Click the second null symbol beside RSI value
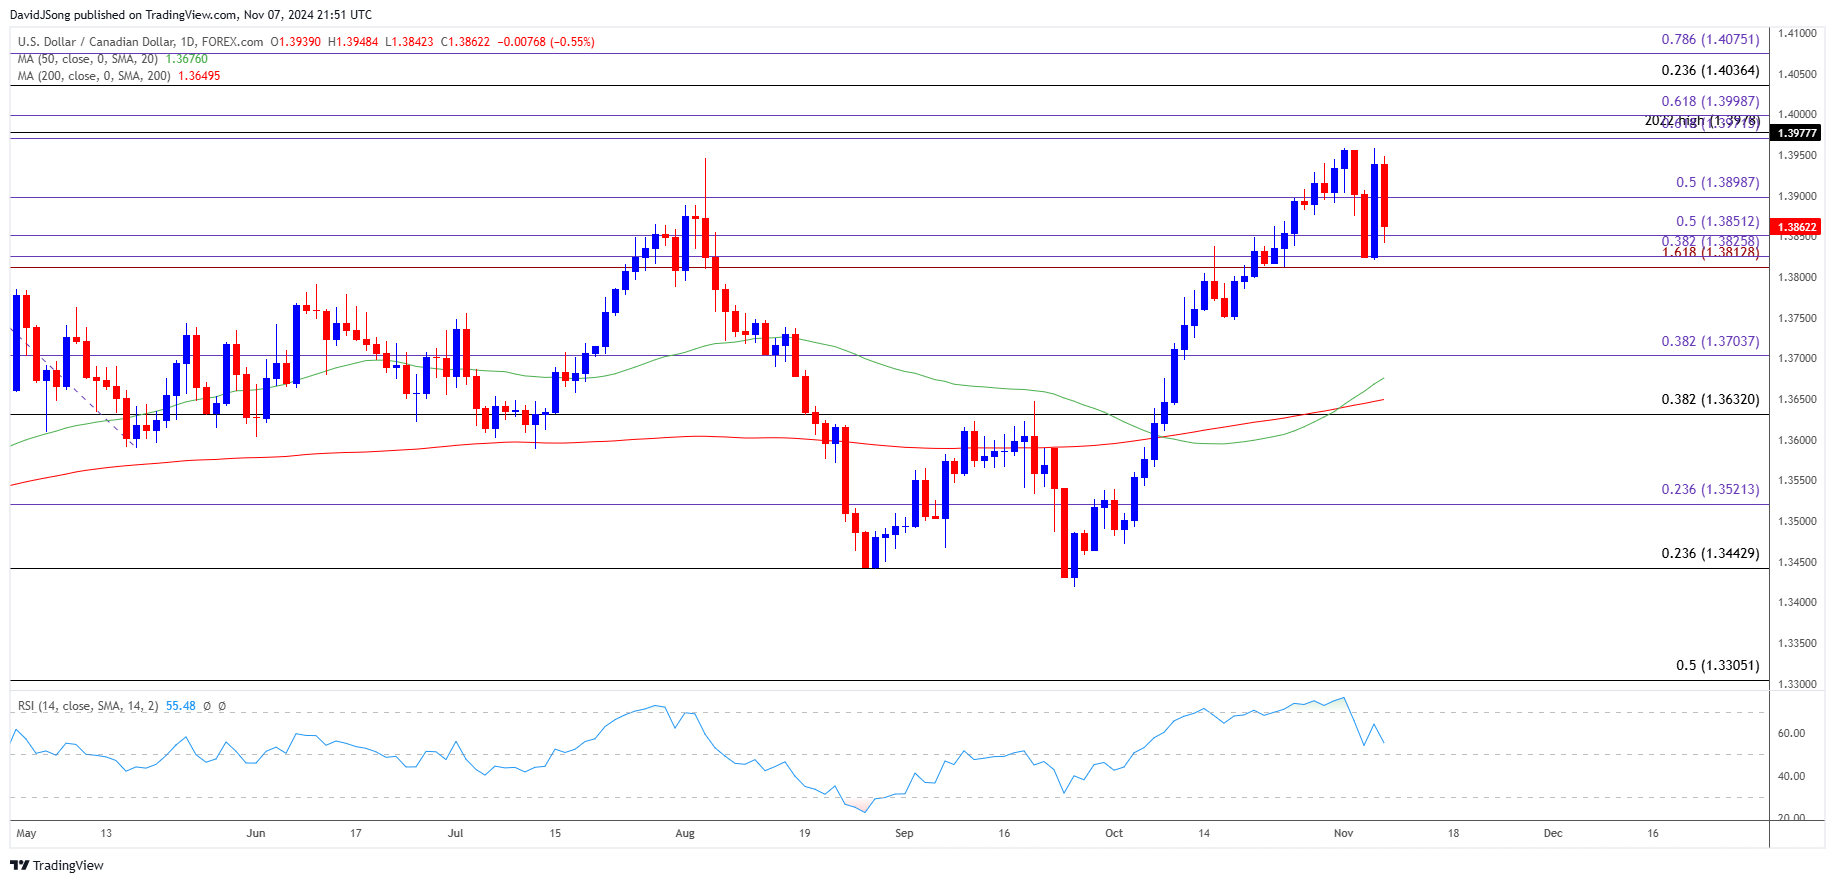 pyautogui.click(x=222, y=706)
